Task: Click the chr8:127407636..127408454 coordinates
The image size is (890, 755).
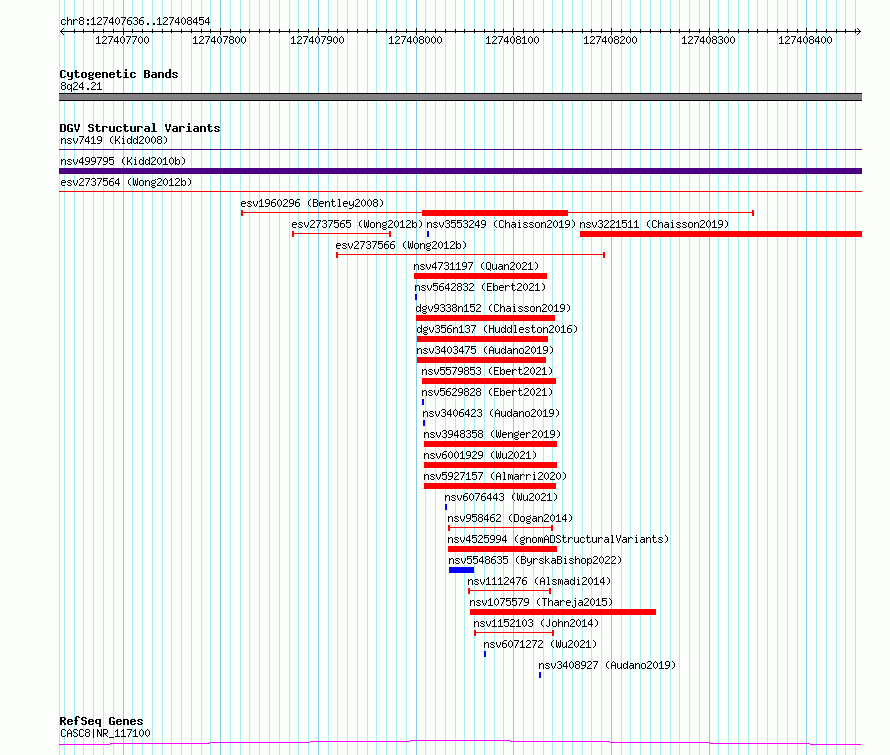Action: tap(135, 21)
